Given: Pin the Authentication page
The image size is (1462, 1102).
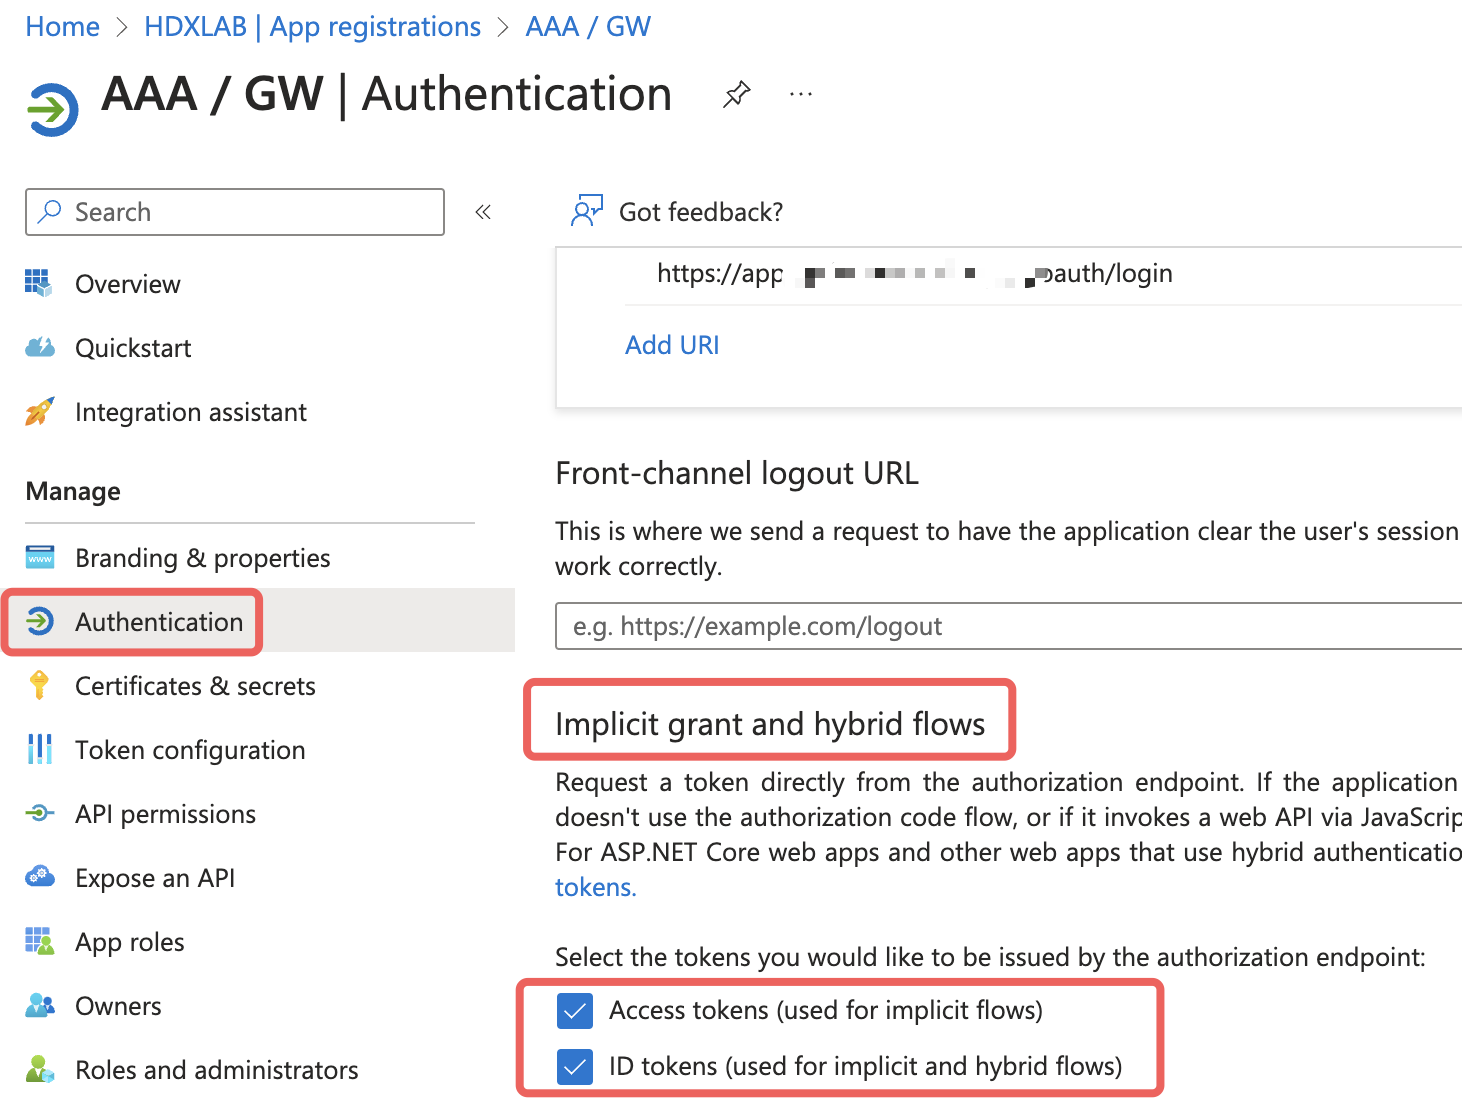Looking at the screenshot, I should point(737,93).
